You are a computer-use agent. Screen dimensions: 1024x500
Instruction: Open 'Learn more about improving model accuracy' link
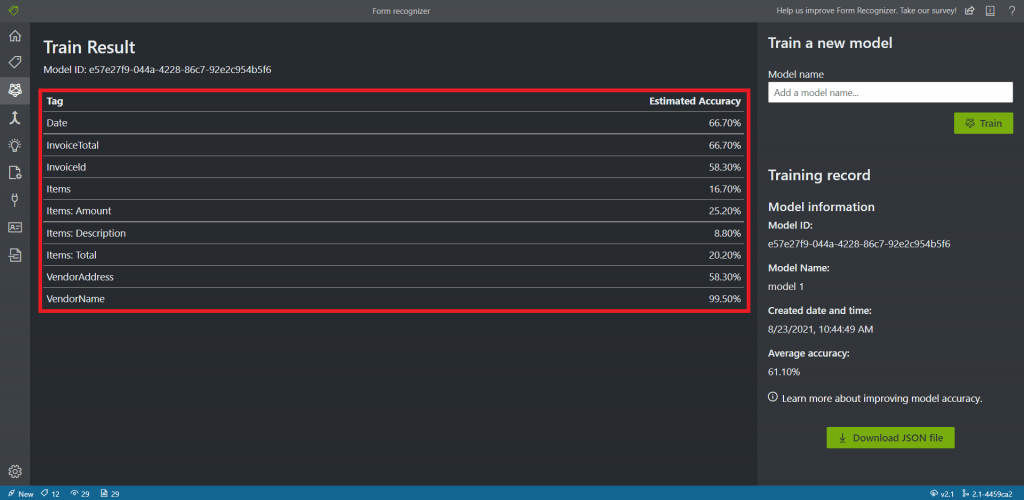coord(881,398)
